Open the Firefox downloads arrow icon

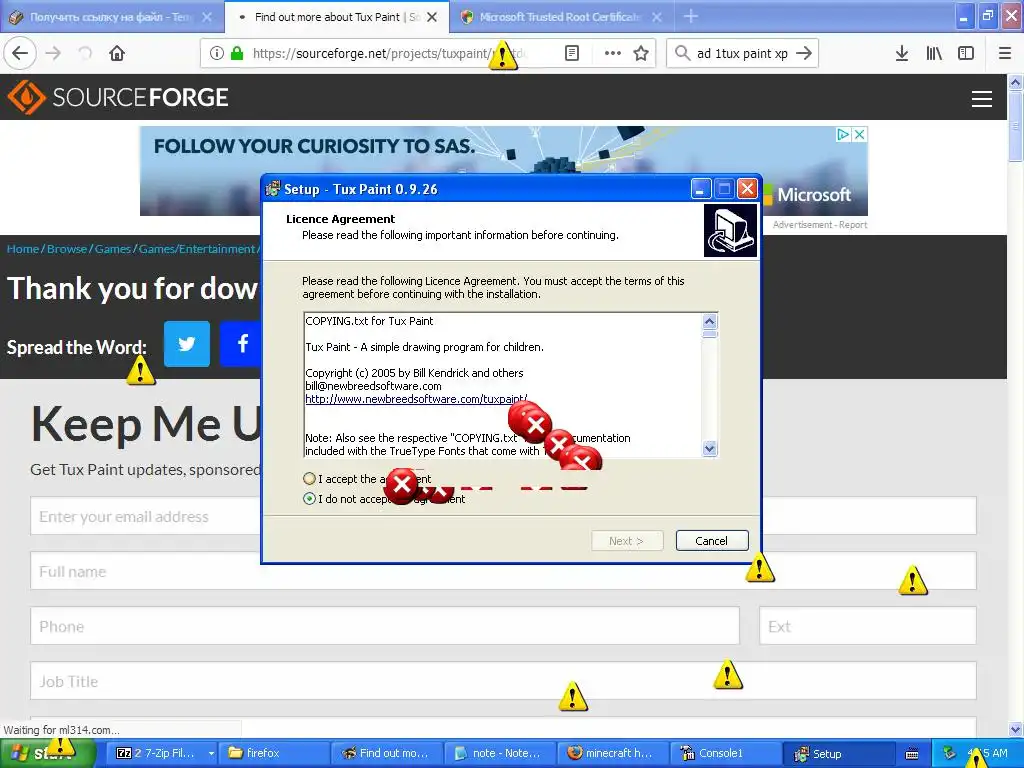point(901,53)
